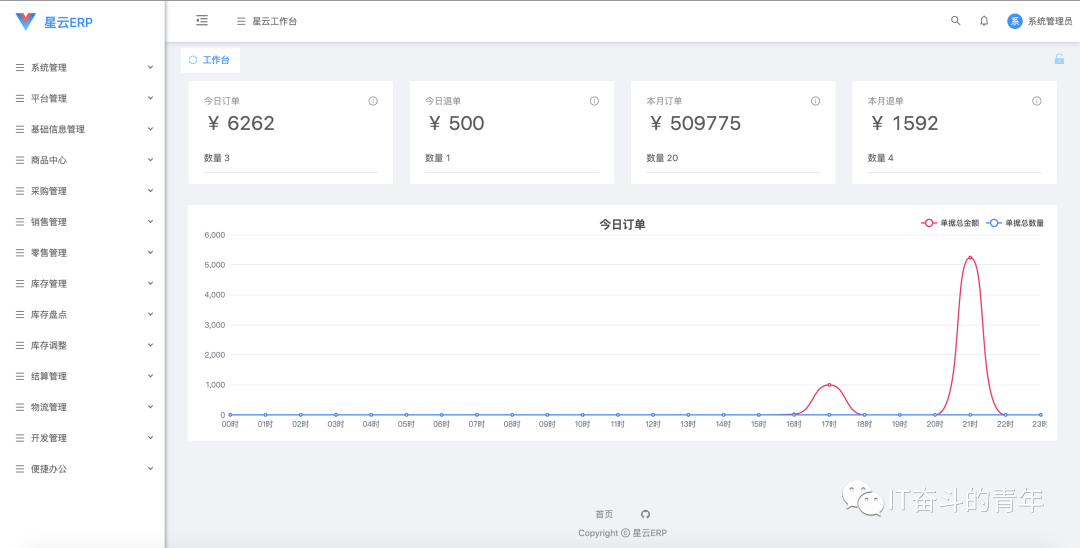
Task: Click list icon next to 商品中心
Action: pos(20,160)
